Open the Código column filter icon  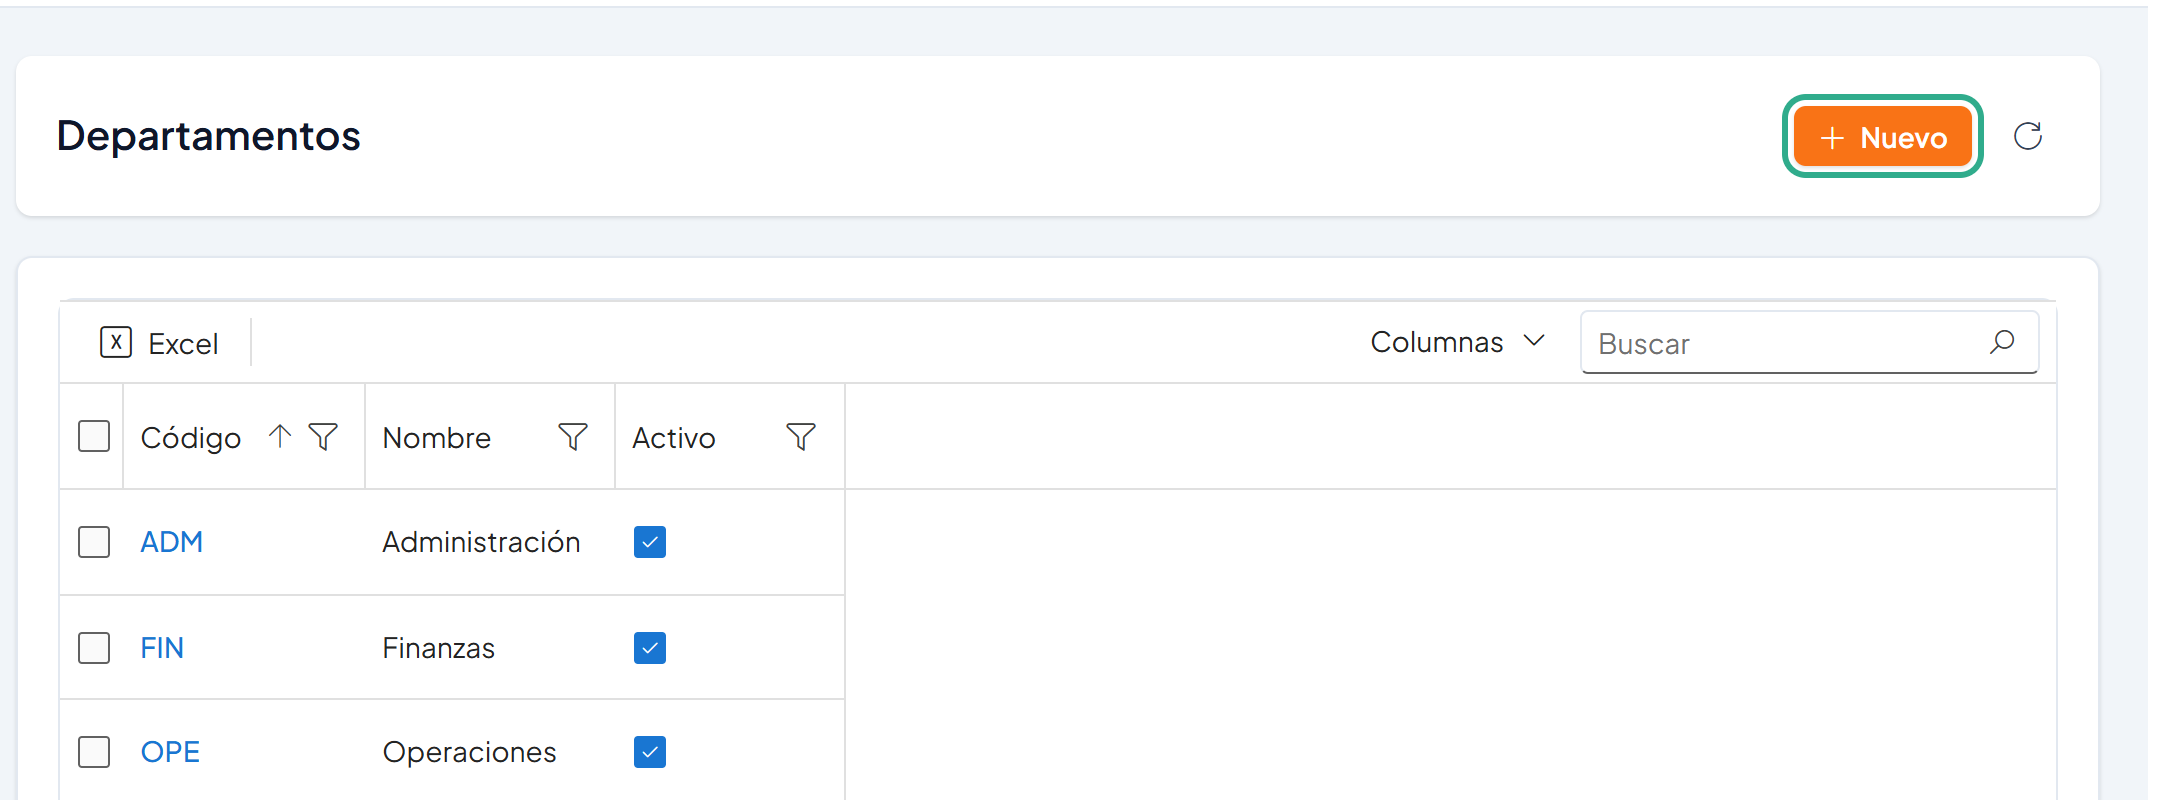click(323, 437)
